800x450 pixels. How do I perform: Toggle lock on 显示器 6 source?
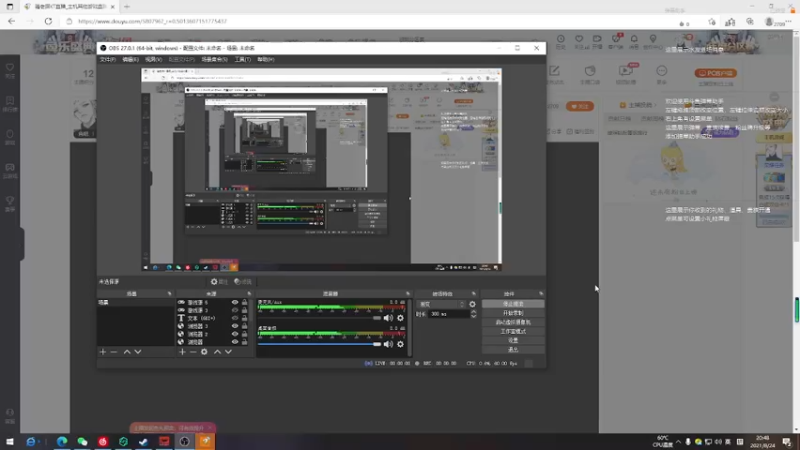244,303
